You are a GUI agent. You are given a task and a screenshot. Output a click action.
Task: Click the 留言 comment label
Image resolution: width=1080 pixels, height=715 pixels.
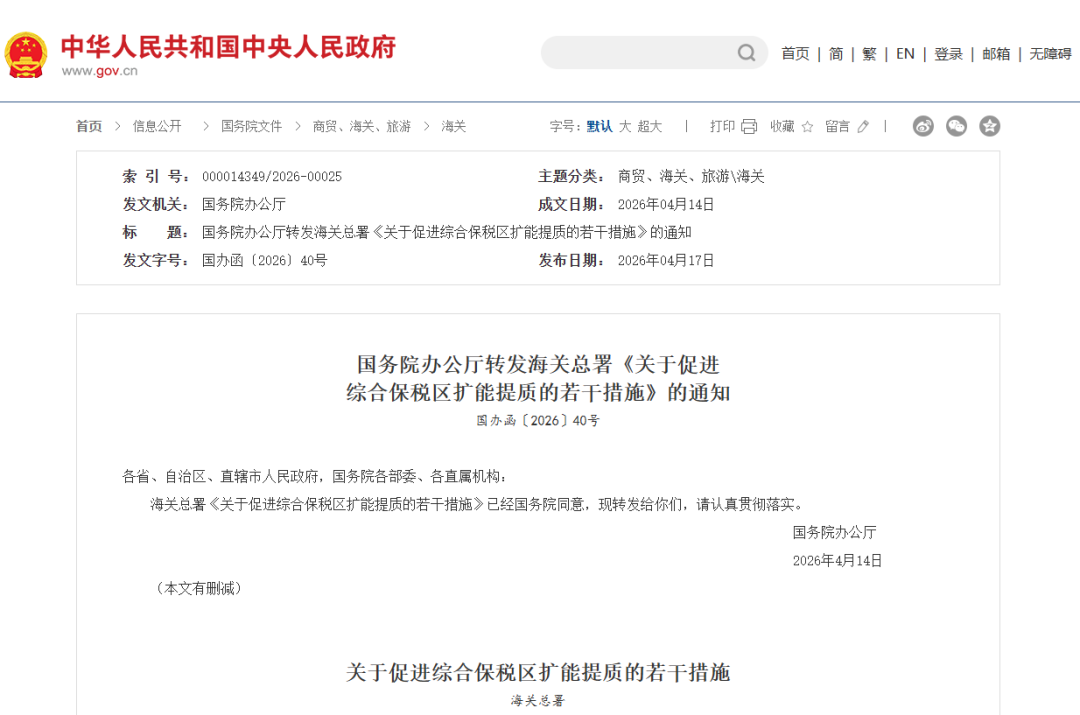pos(838,126)
